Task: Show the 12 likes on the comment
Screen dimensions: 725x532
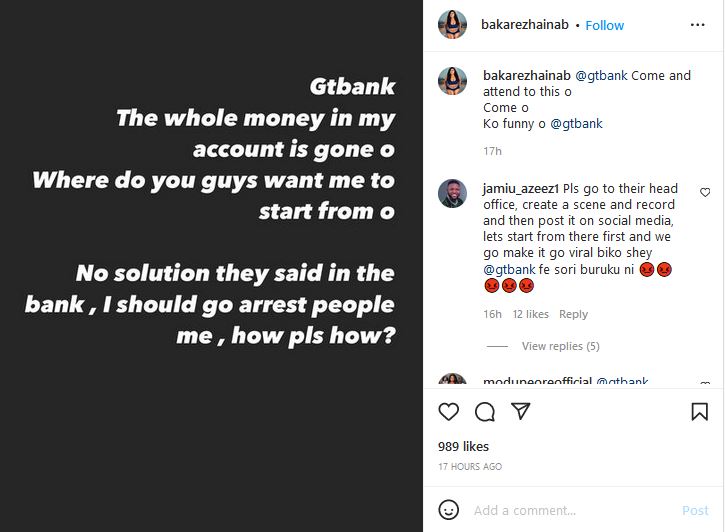Action: [530, 314]
